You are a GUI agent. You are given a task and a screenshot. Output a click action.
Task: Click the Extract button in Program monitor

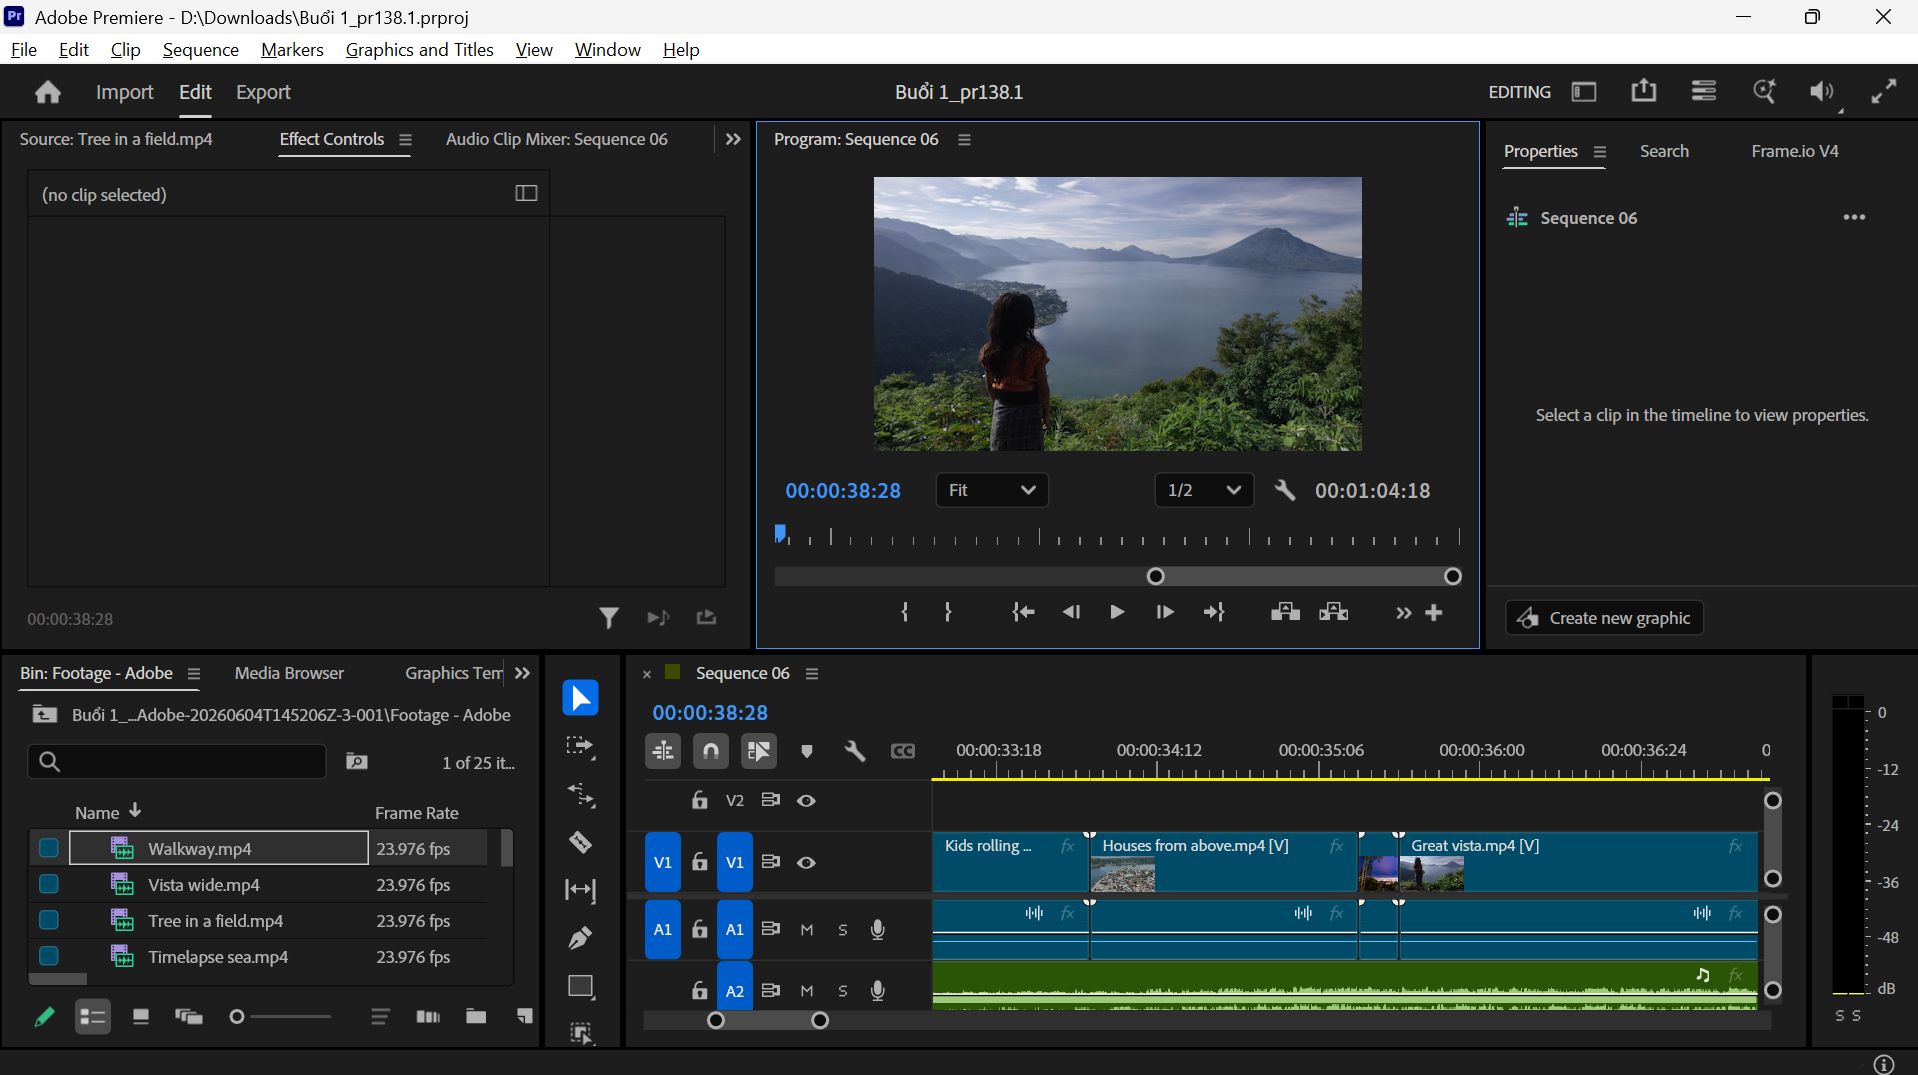coord(1334,612)
